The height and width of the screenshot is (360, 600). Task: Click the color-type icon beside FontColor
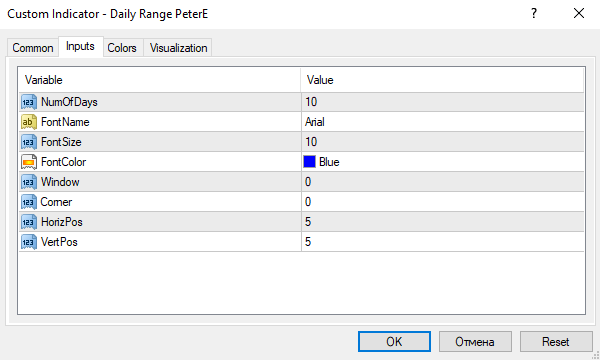(29, 162)
